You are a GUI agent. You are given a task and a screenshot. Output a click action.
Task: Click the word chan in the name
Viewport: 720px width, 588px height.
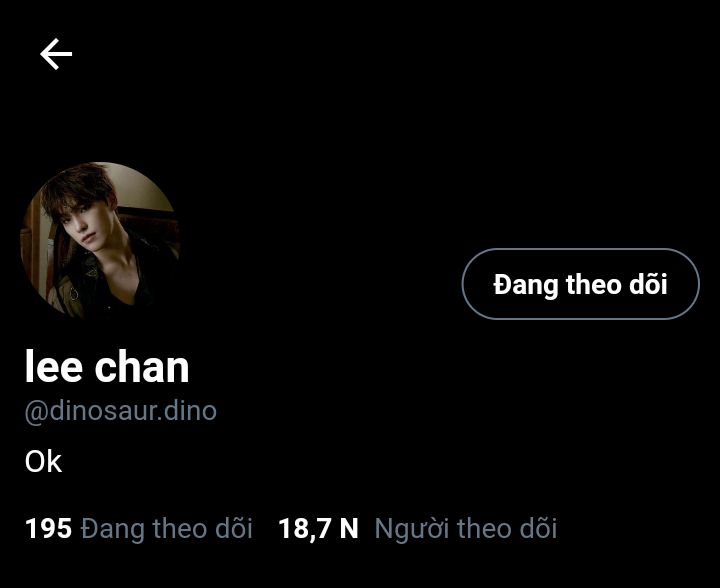point(142,366)
